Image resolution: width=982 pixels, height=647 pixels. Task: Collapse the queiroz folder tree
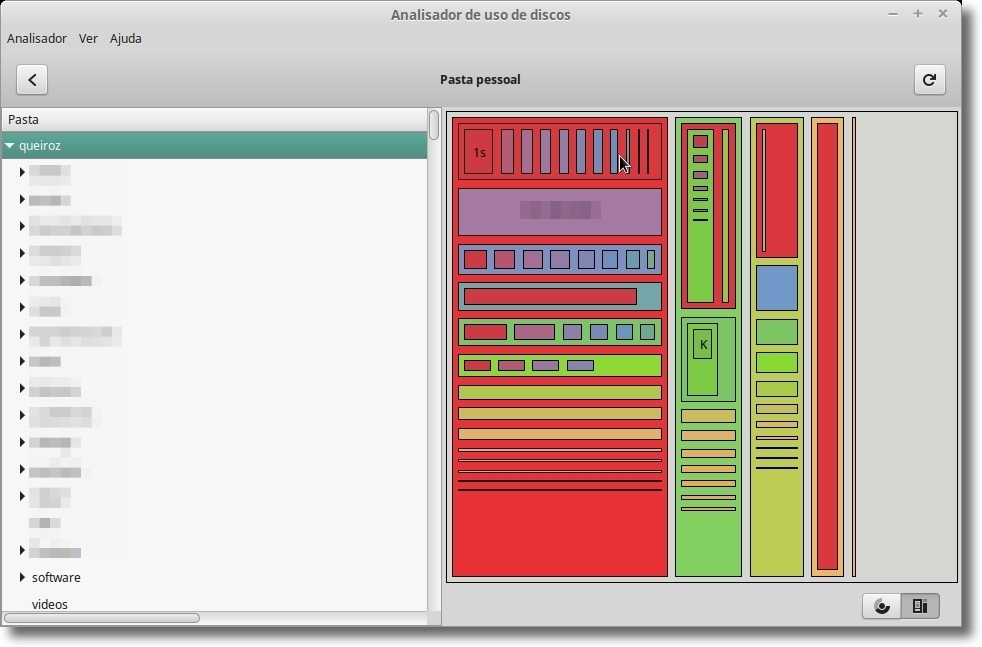pos(9,145)
